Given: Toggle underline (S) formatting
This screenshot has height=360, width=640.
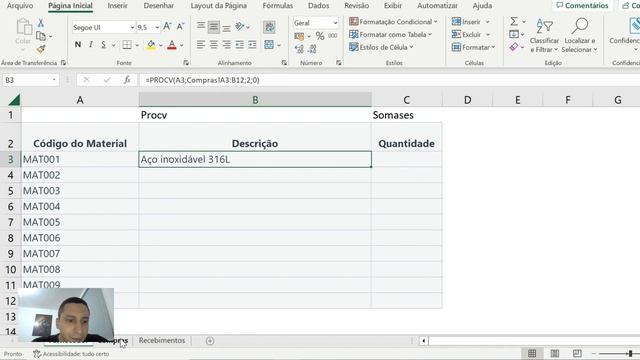Looking at the screenshot, I should [x=104, y=44].
